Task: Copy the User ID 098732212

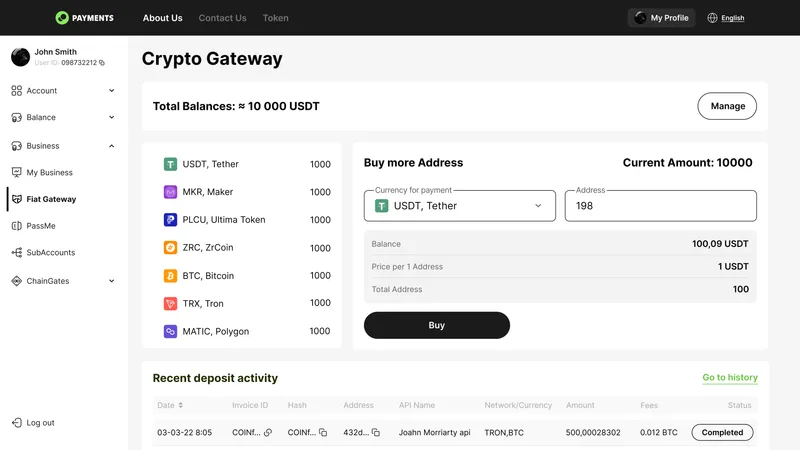Action: 102,63
